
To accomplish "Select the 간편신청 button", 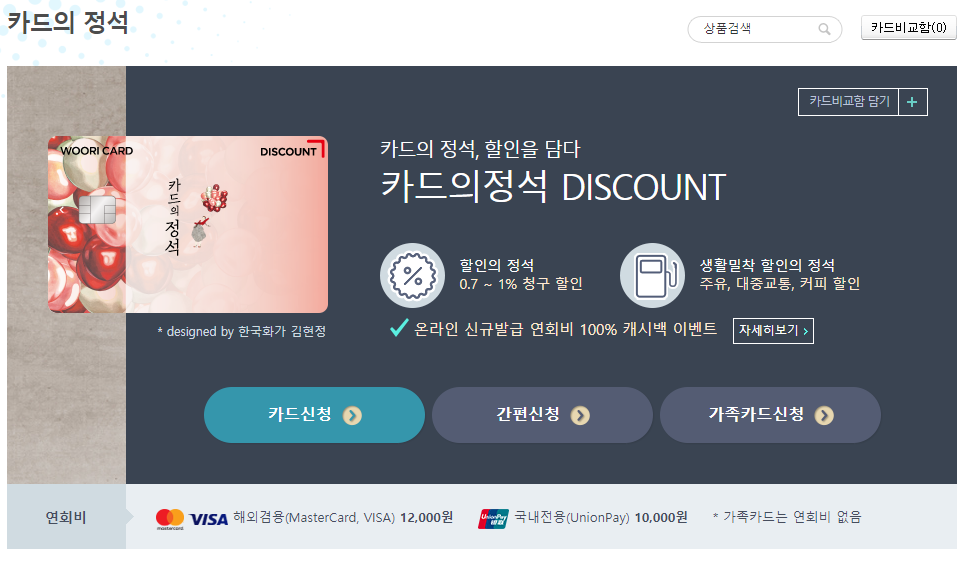I will pos(542,415).
